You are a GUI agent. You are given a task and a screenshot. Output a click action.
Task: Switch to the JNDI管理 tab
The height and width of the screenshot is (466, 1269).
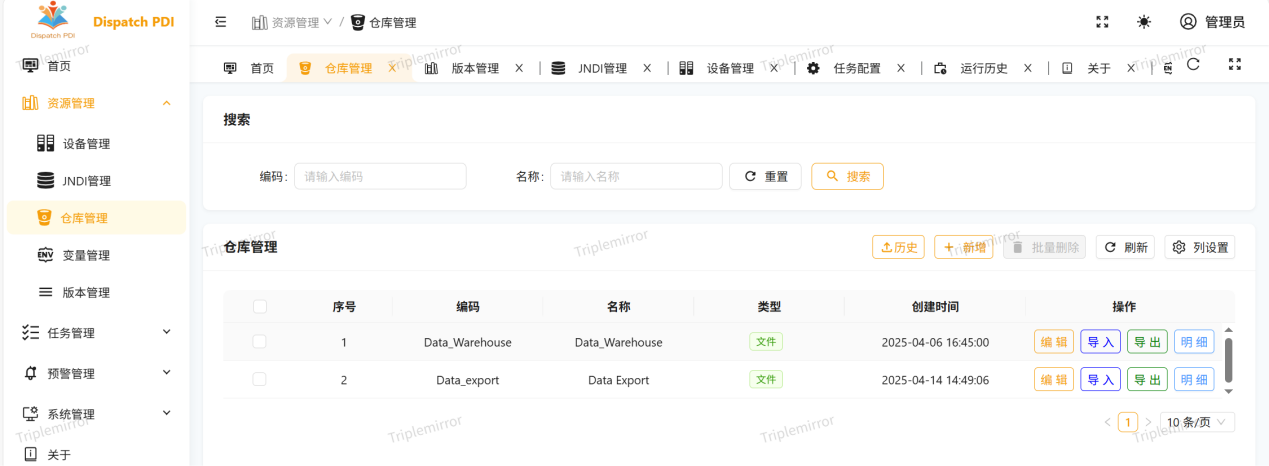602,68
